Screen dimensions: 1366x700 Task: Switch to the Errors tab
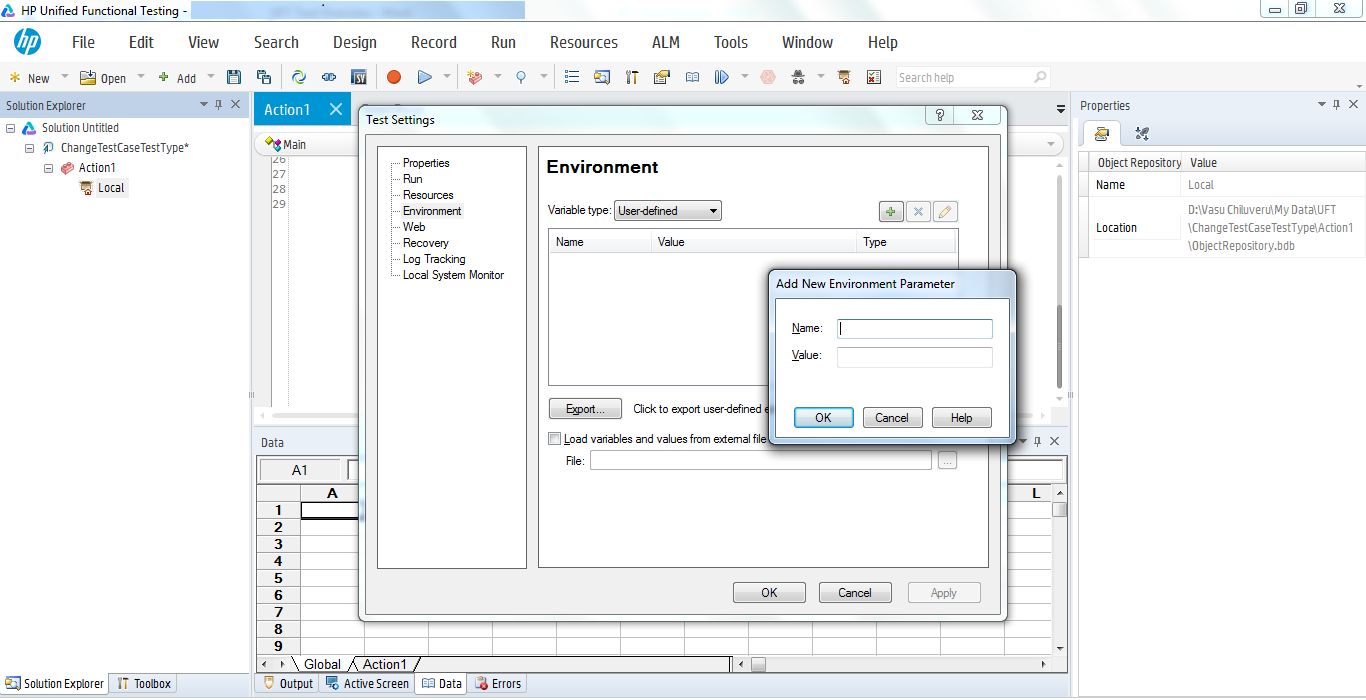[498, 684]
